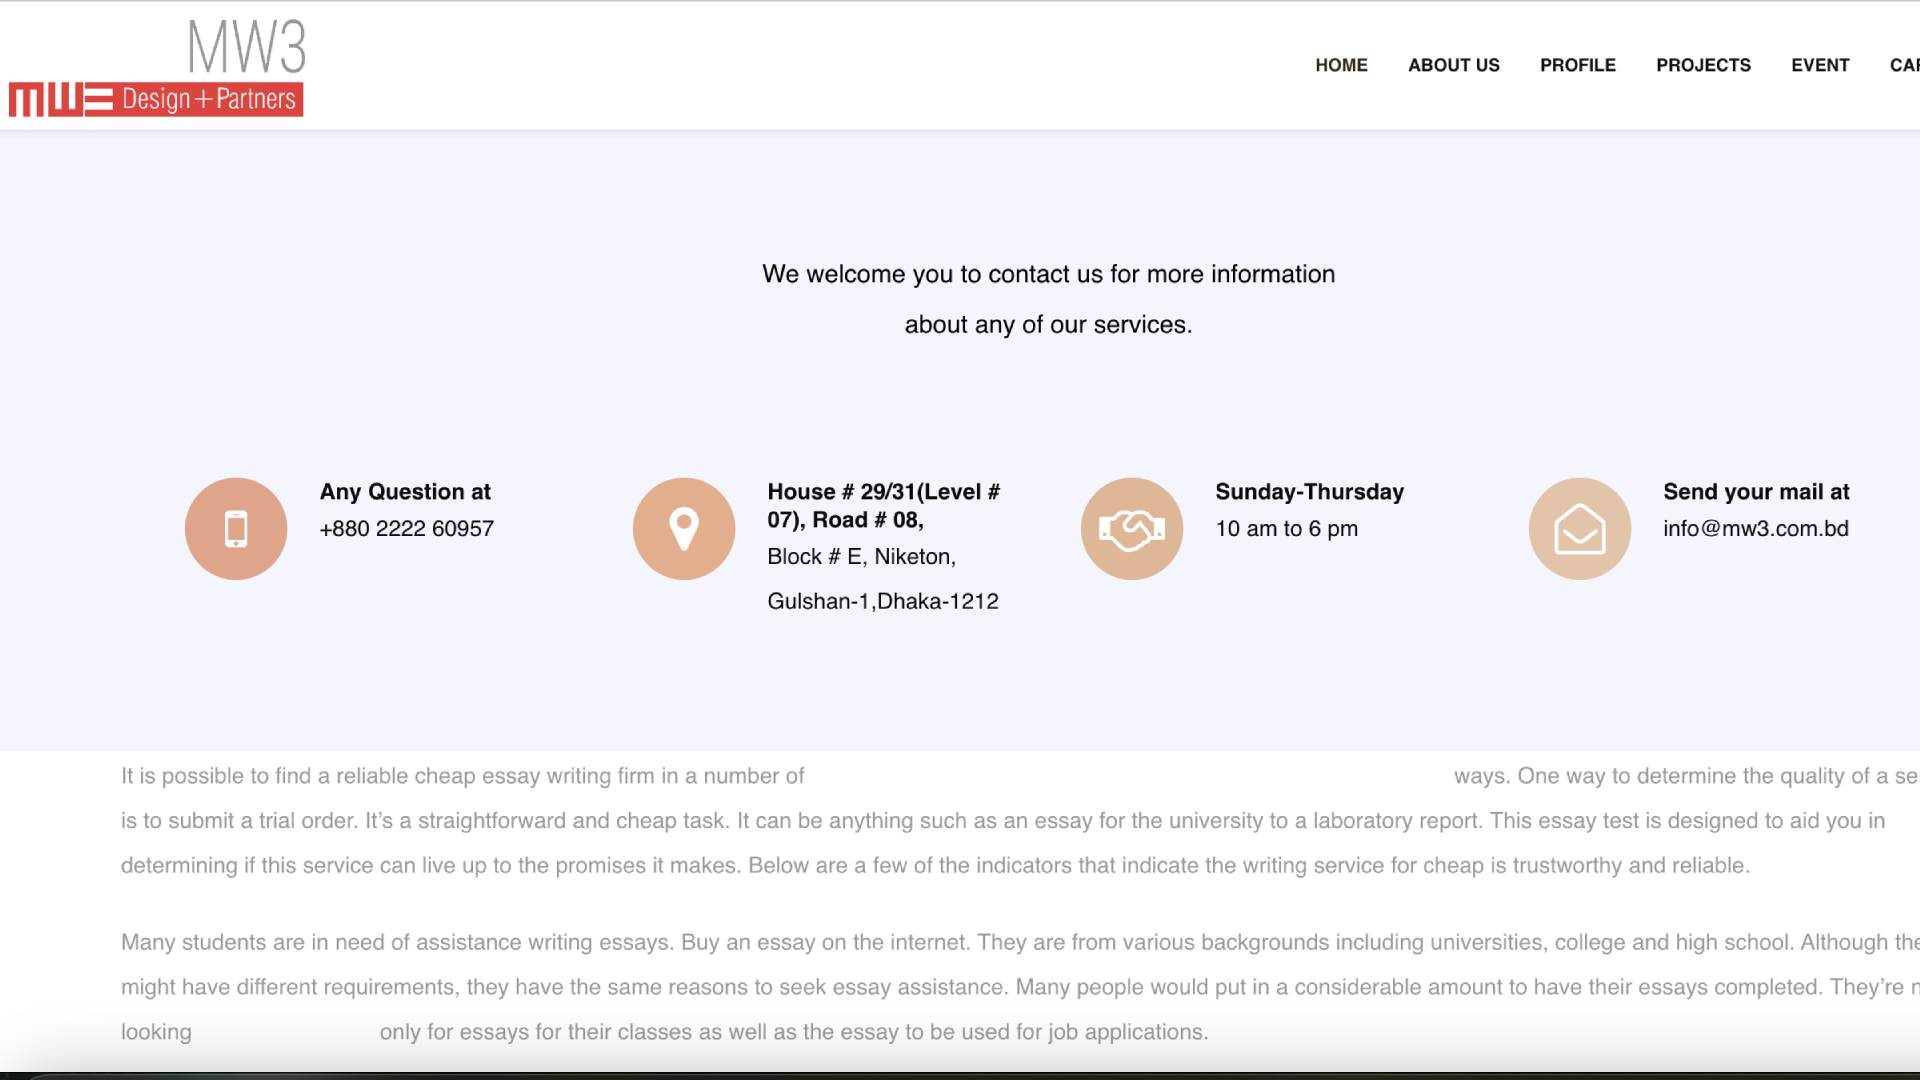Click the open envelope mail icon
Image resolution: width=1920 pixels, height=1080 pixels.
click(1580, 529)
